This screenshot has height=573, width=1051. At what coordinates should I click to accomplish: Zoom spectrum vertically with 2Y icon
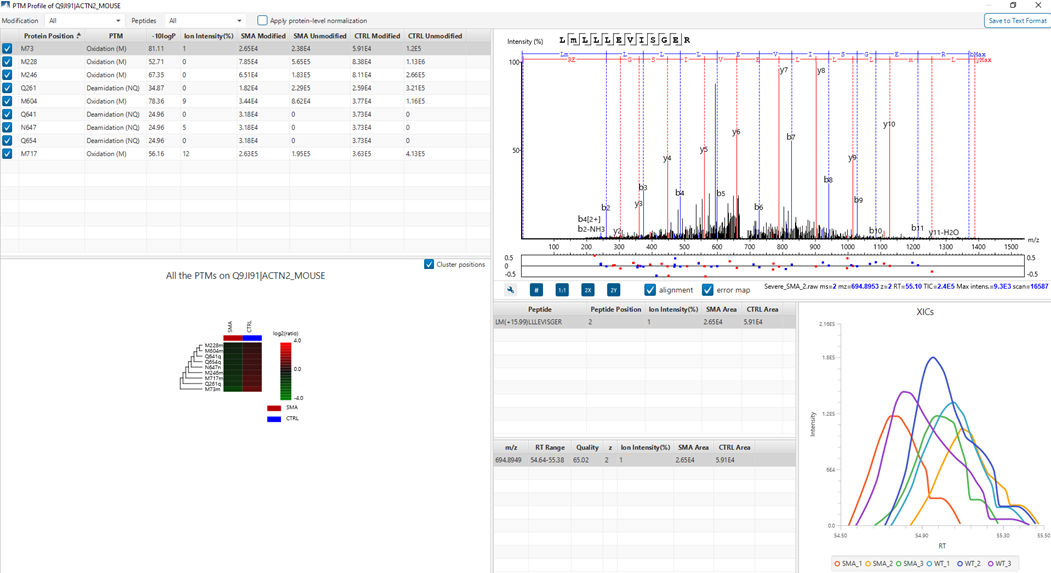tap(613, 290)
